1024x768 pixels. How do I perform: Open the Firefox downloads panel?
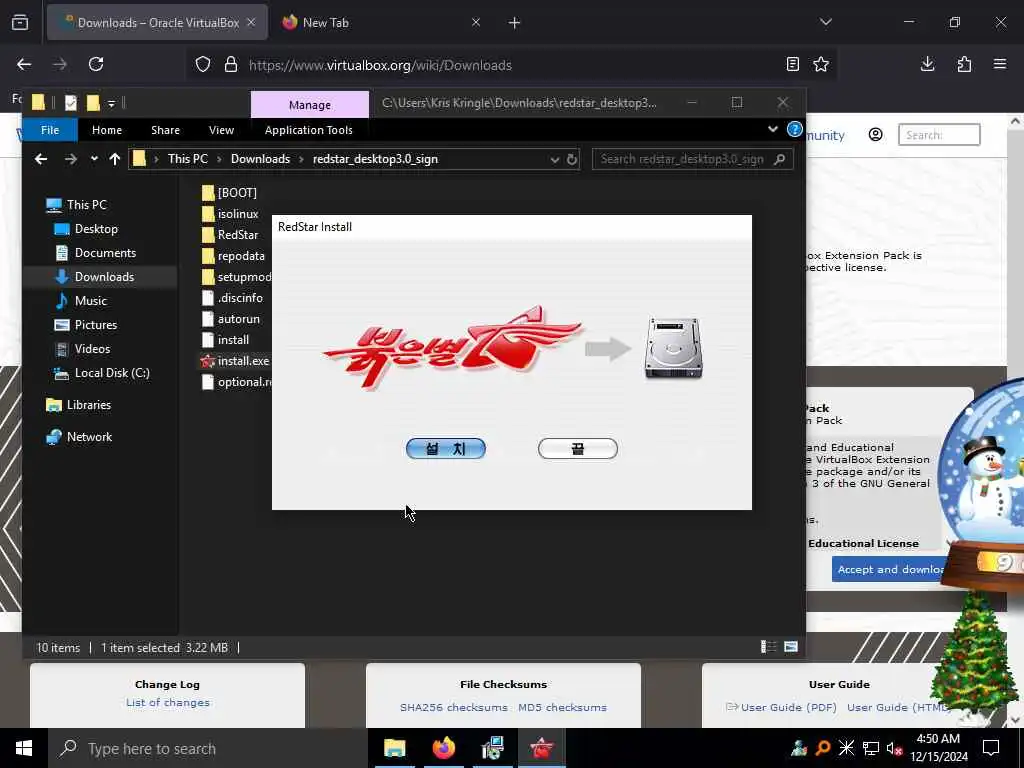coord(927,64)
